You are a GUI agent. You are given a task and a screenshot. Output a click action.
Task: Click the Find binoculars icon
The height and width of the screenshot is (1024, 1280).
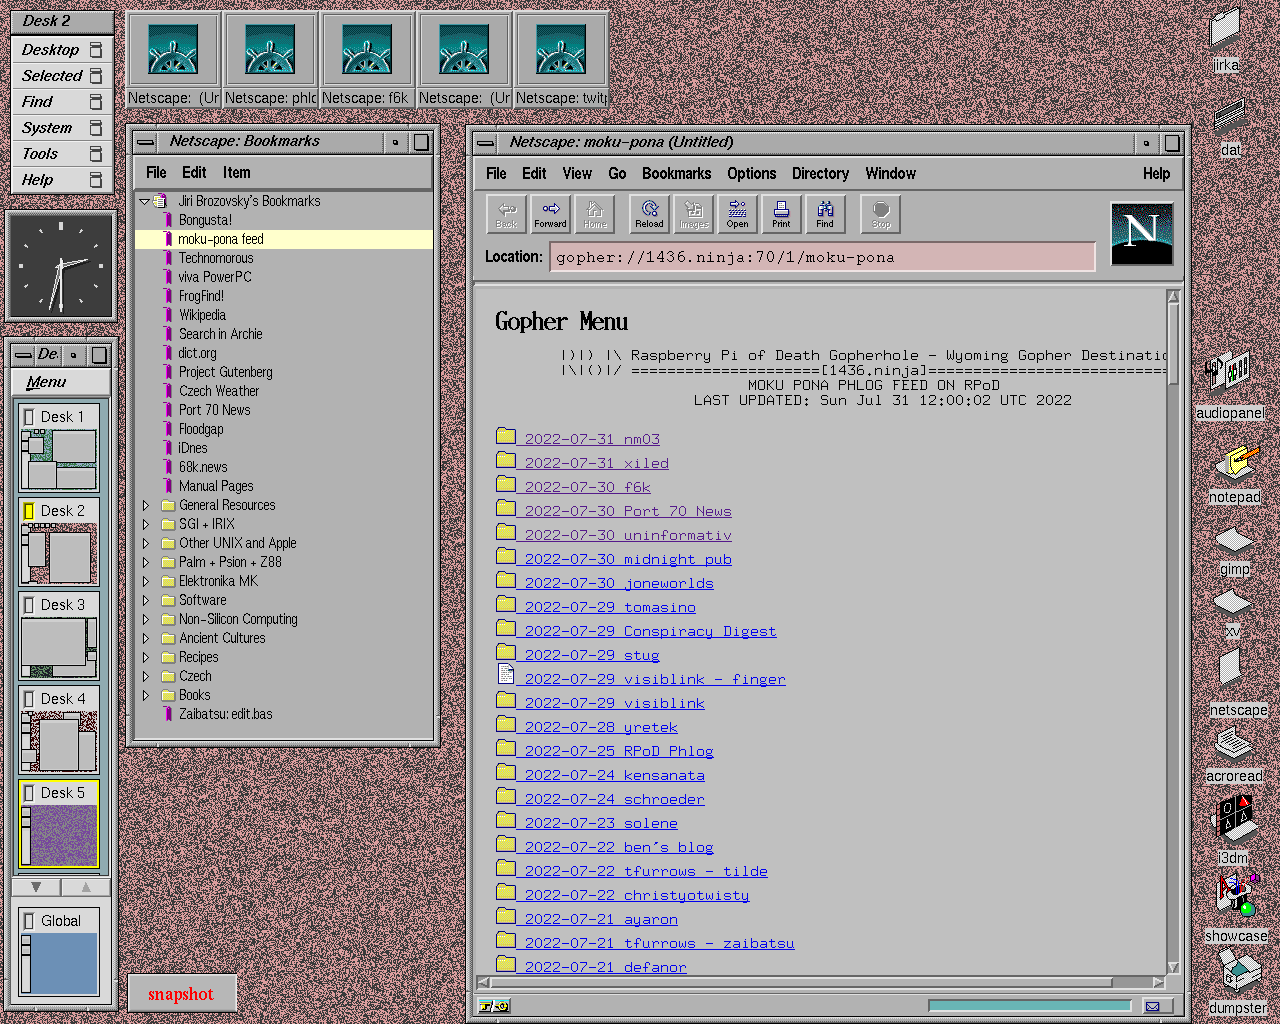(825, 213)
